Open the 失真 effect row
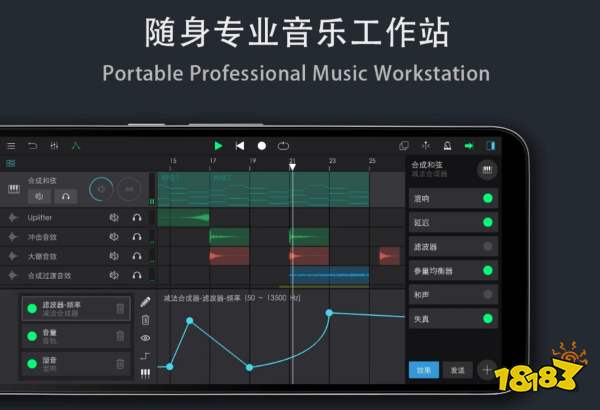This screenshot has height=410, width=600. 453,319
